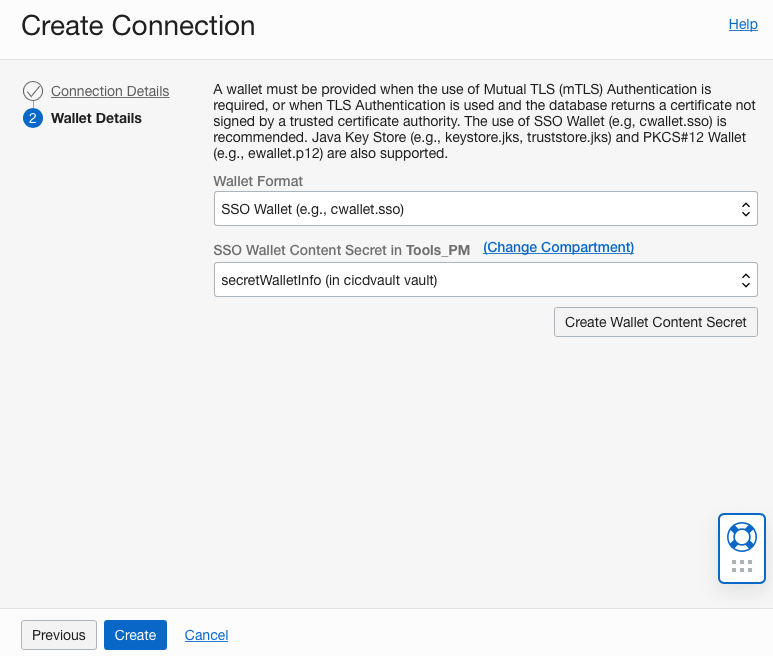Open the Help link

743,24
